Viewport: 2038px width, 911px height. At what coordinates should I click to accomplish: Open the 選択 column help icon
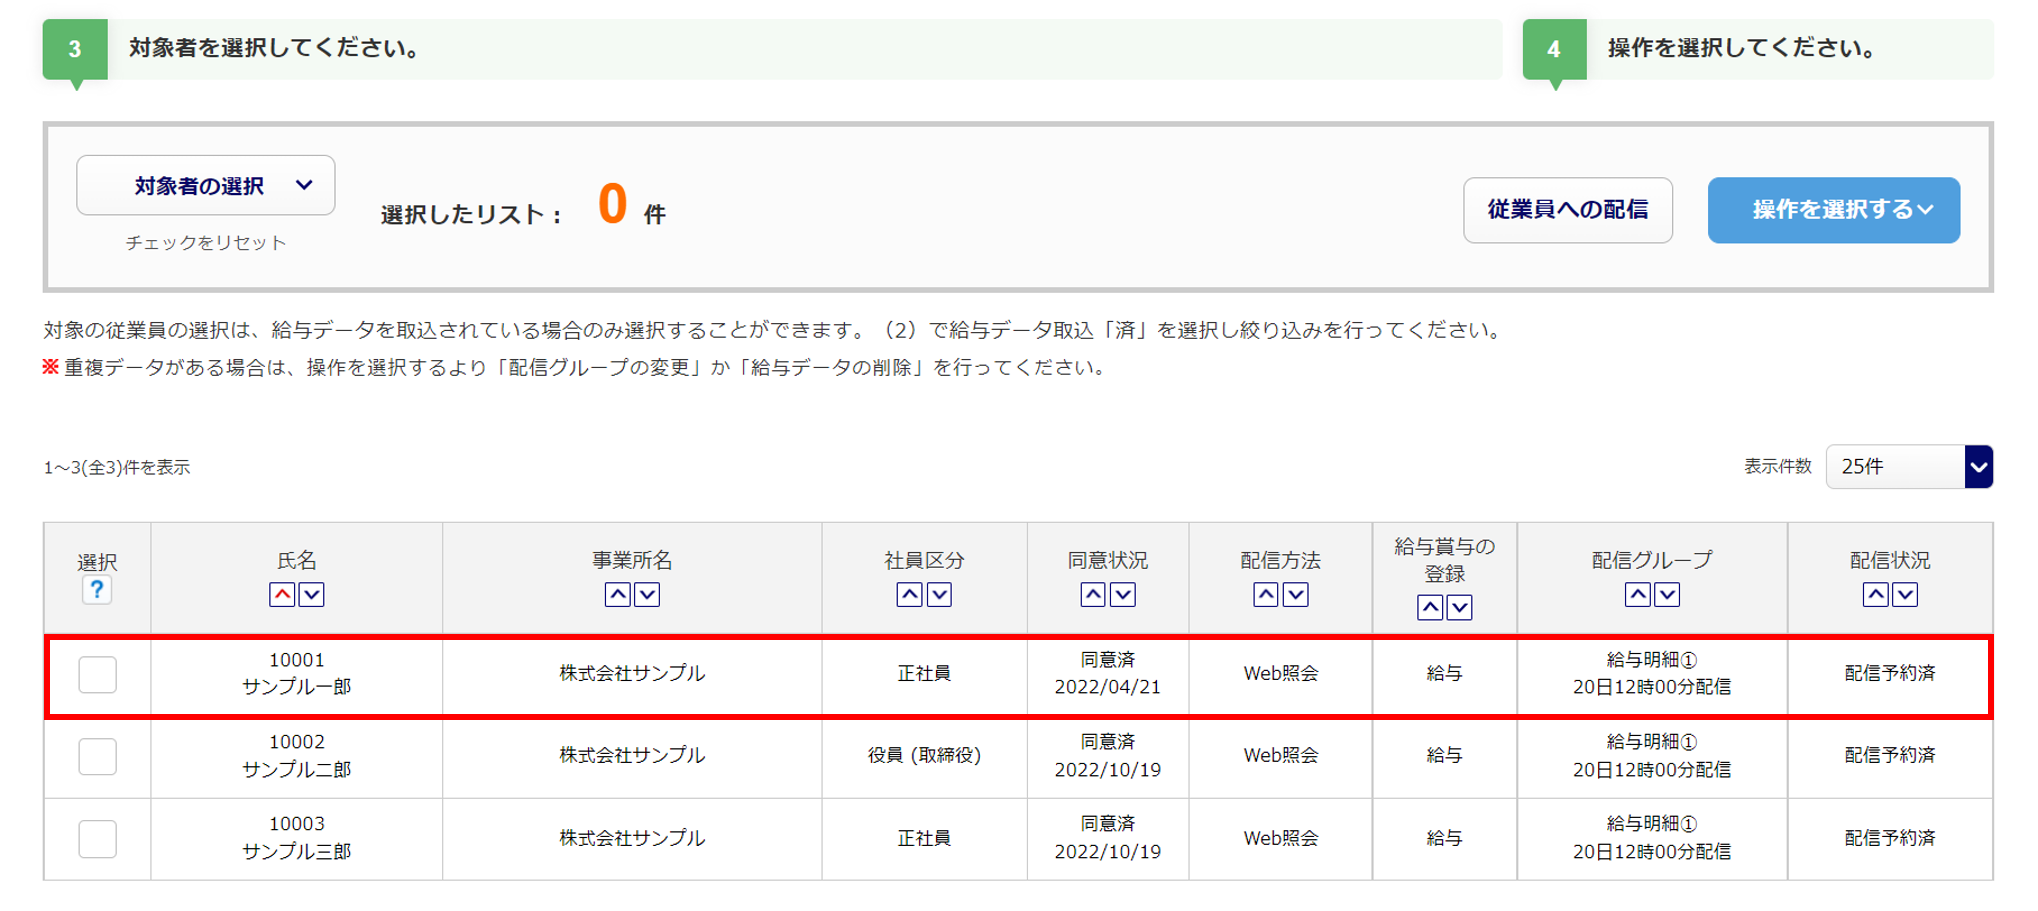tap(97, 590)
